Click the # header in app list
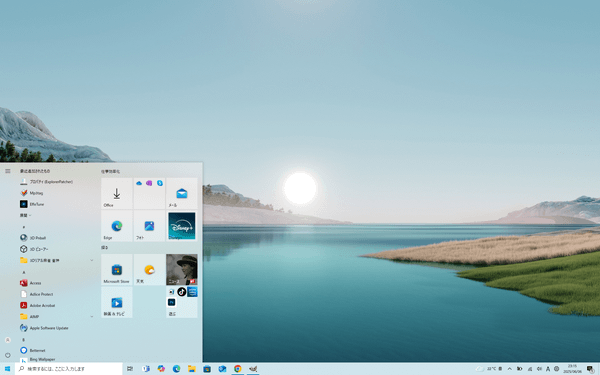The width and height of the screenshot is (600, 375). point(24,227)
